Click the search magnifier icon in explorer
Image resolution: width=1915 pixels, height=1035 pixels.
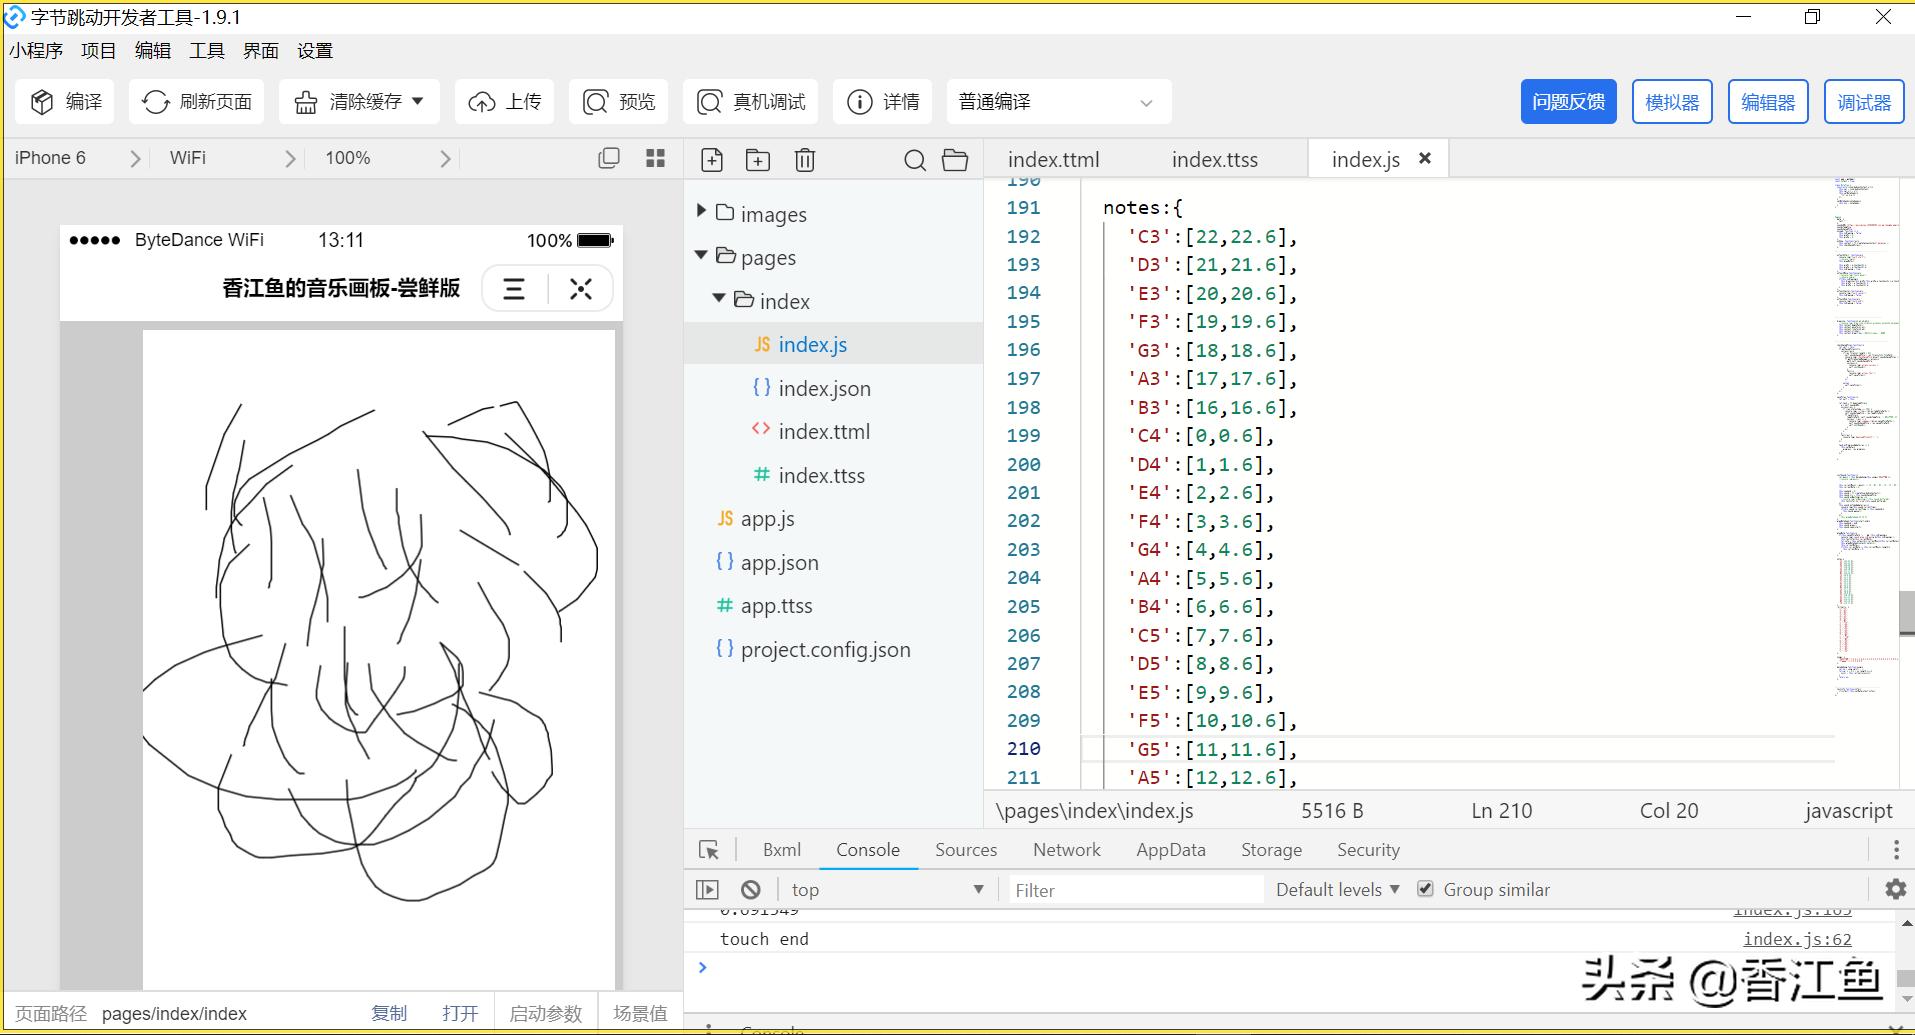pos(914,160)
